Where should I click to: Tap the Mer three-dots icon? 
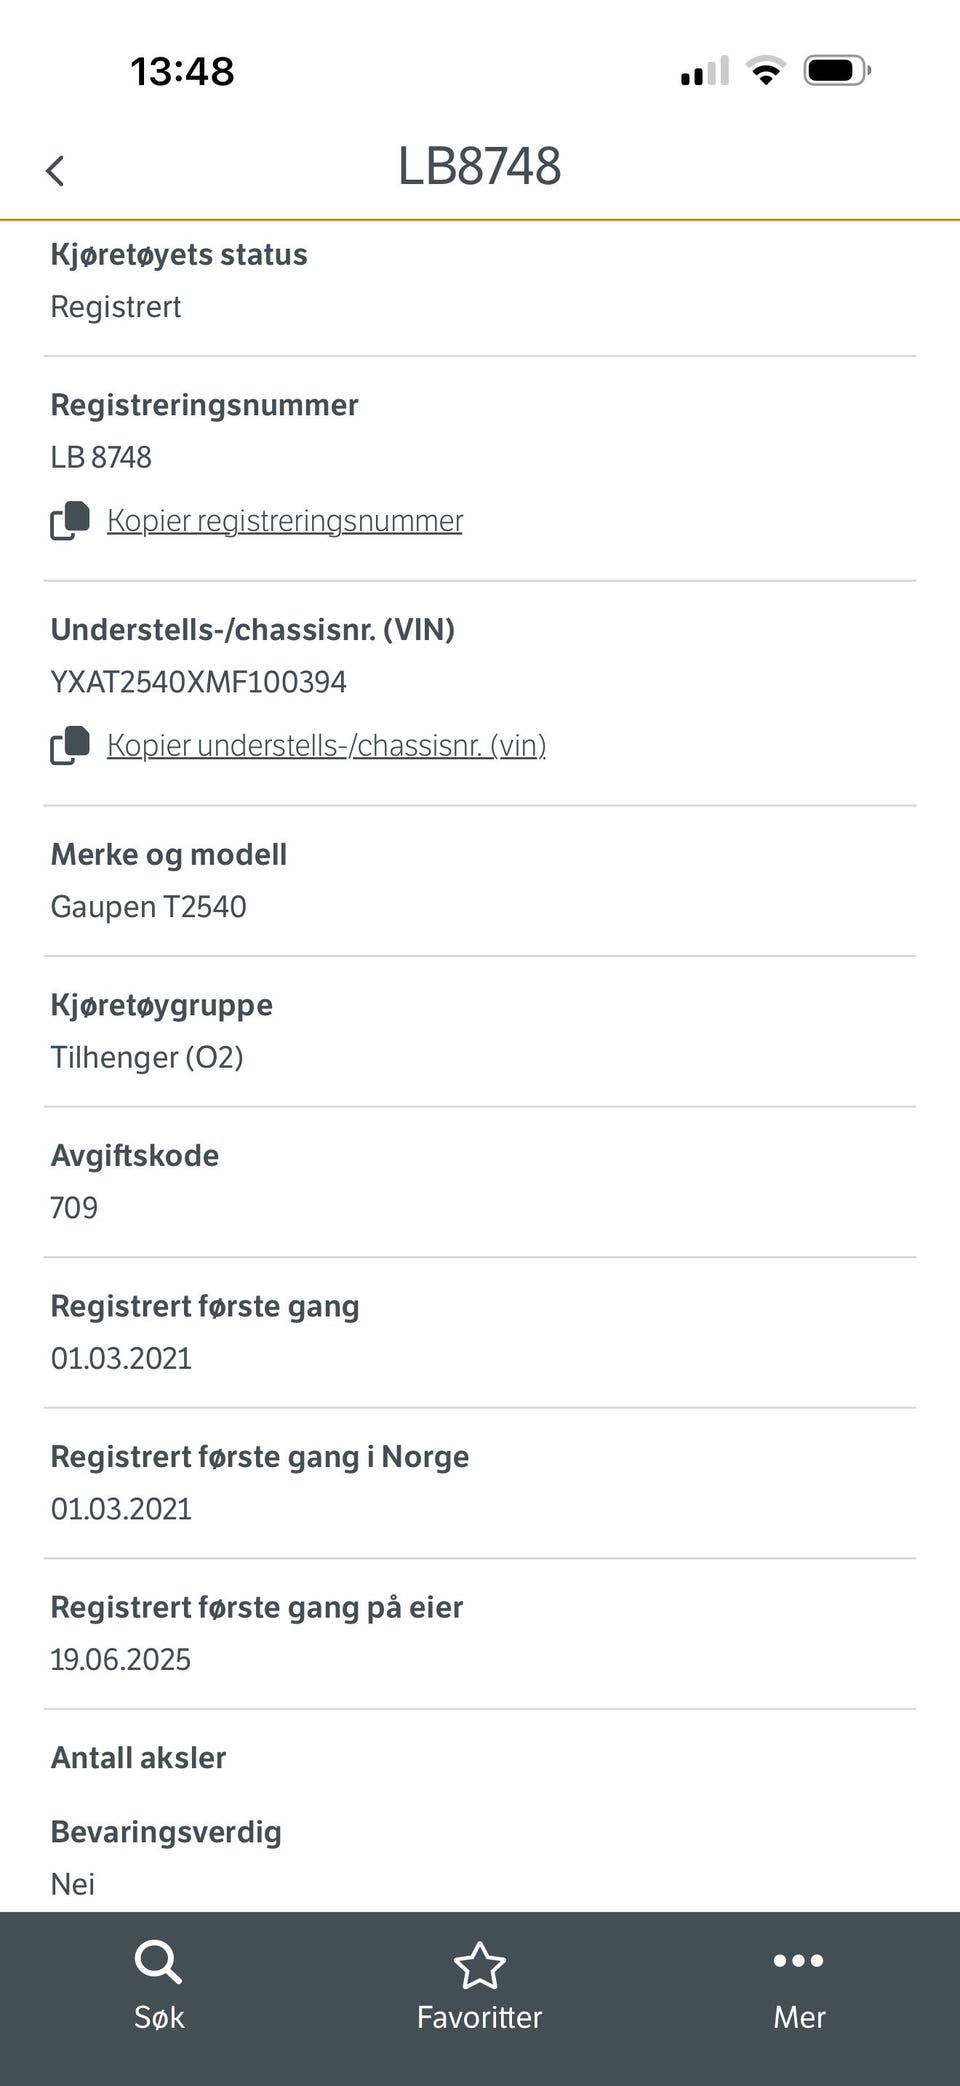coord(798,1961)
